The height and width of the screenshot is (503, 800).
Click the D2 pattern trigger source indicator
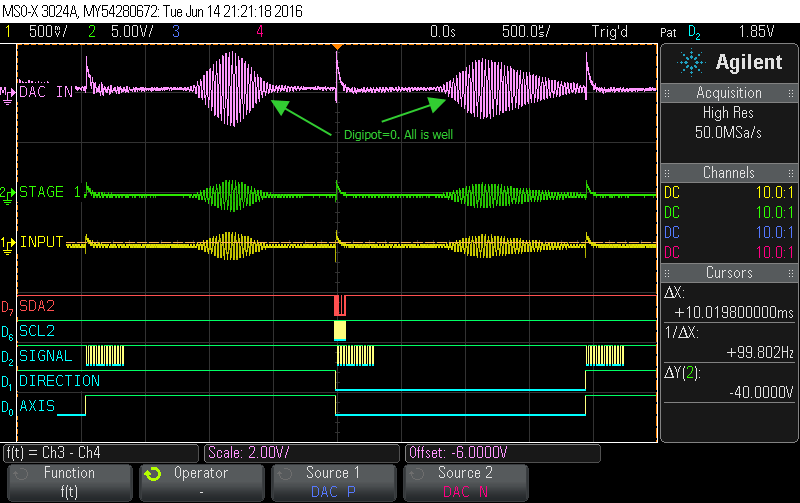point(694,32)
